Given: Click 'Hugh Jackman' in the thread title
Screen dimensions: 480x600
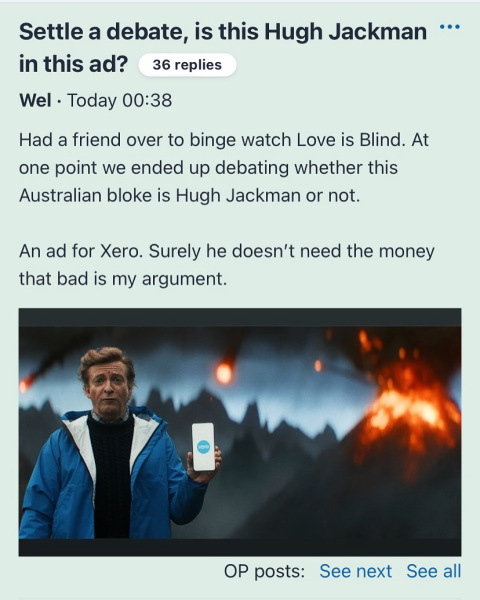Looking at the screenshot, I should pyautogui.click(x=346, y=31).
